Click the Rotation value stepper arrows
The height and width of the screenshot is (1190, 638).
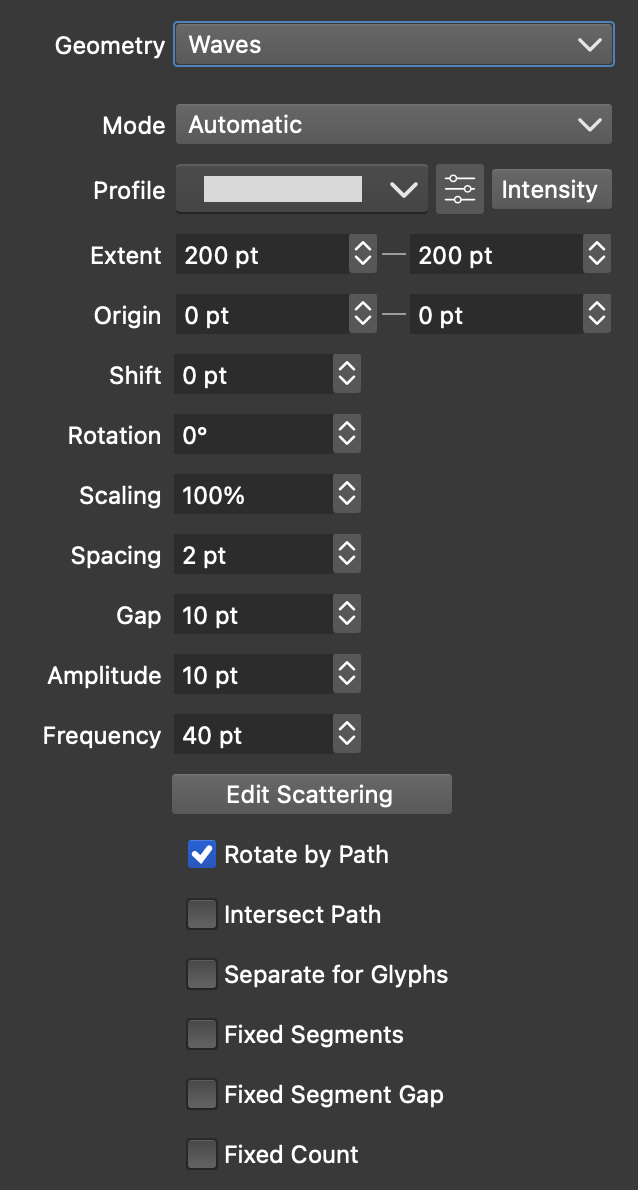[x=347, y=435]
